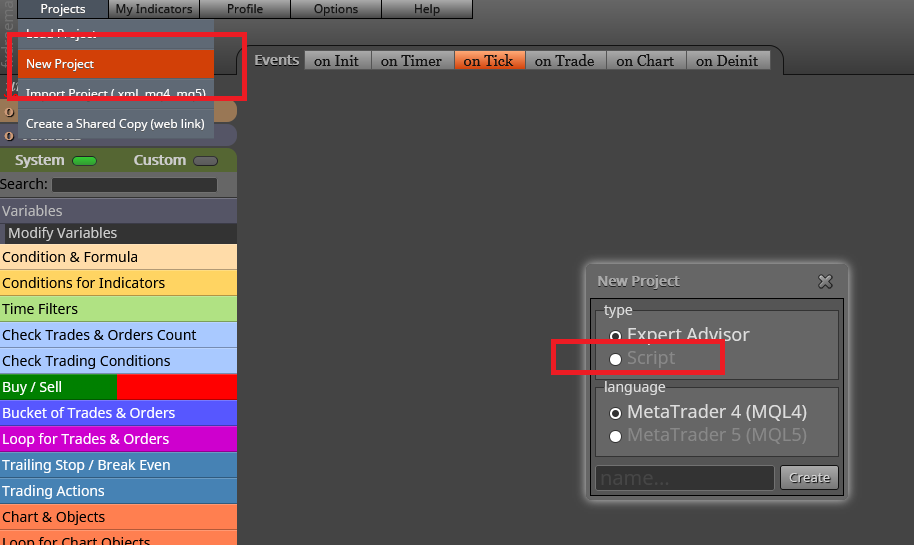Expand the Variables category
The image size is (914, 545).
(x=118, y=210)
